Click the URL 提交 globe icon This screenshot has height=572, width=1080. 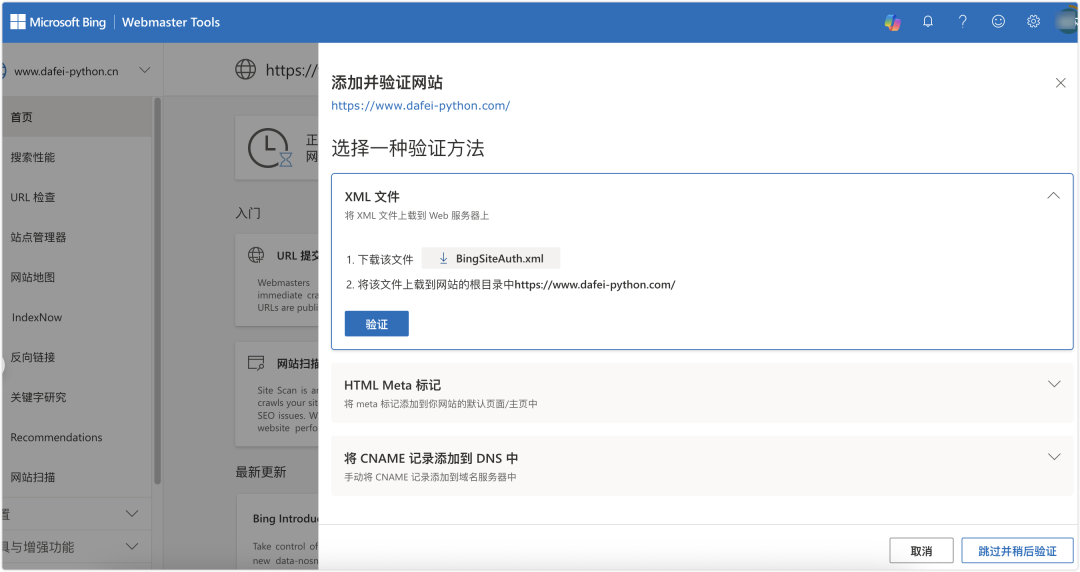pyautogui.click(x=256, y=255)
